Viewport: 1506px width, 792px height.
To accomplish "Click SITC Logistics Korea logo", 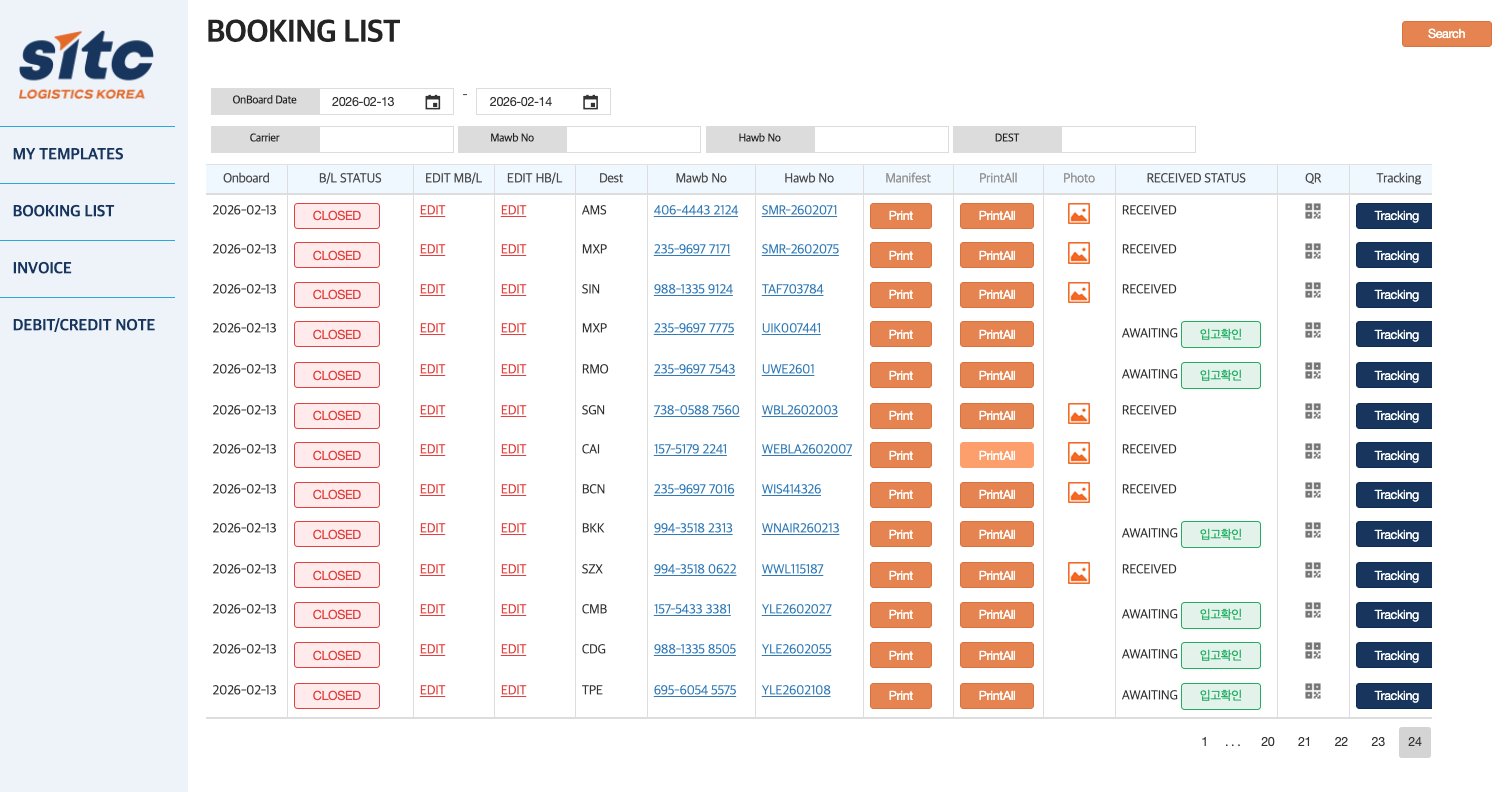I will pos(86,65).
